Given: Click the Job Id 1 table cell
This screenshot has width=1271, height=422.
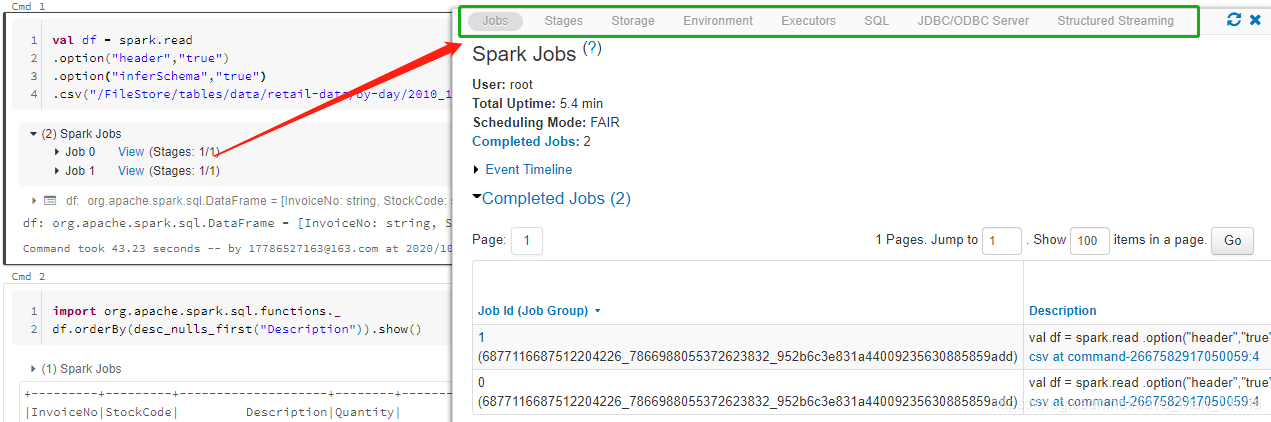Looking at the screenshot, I should tap(747, 347).
